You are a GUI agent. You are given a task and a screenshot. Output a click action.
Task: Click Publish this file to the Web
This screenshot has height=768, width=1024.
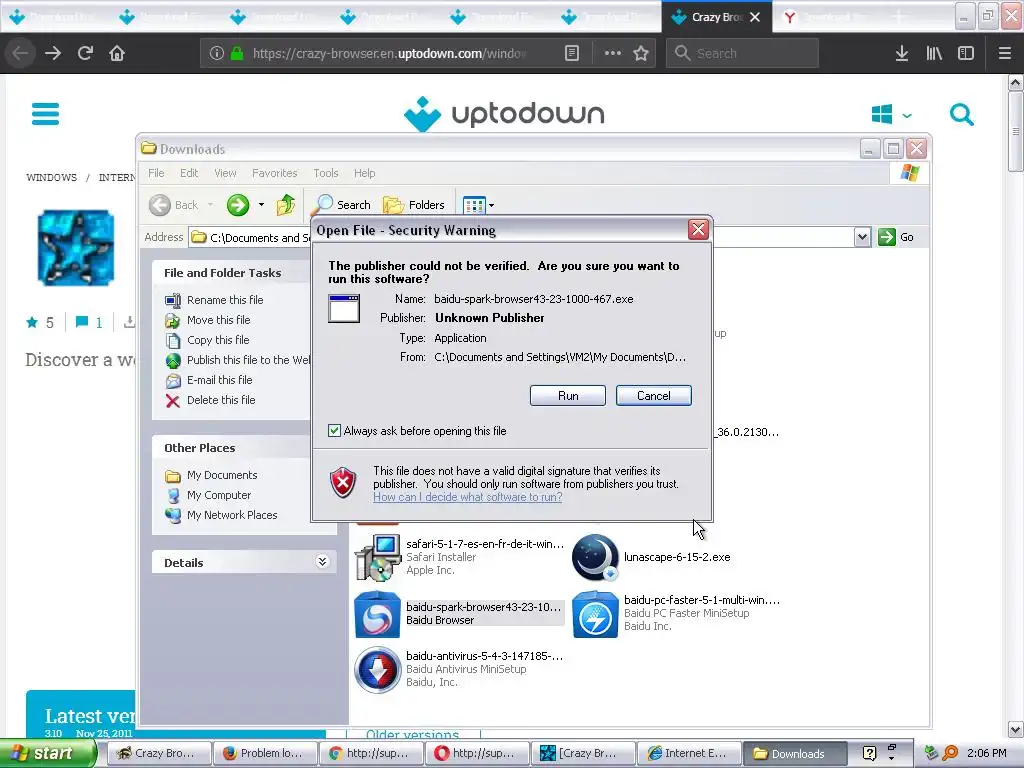pyautogui.click(x=248, y=360)
